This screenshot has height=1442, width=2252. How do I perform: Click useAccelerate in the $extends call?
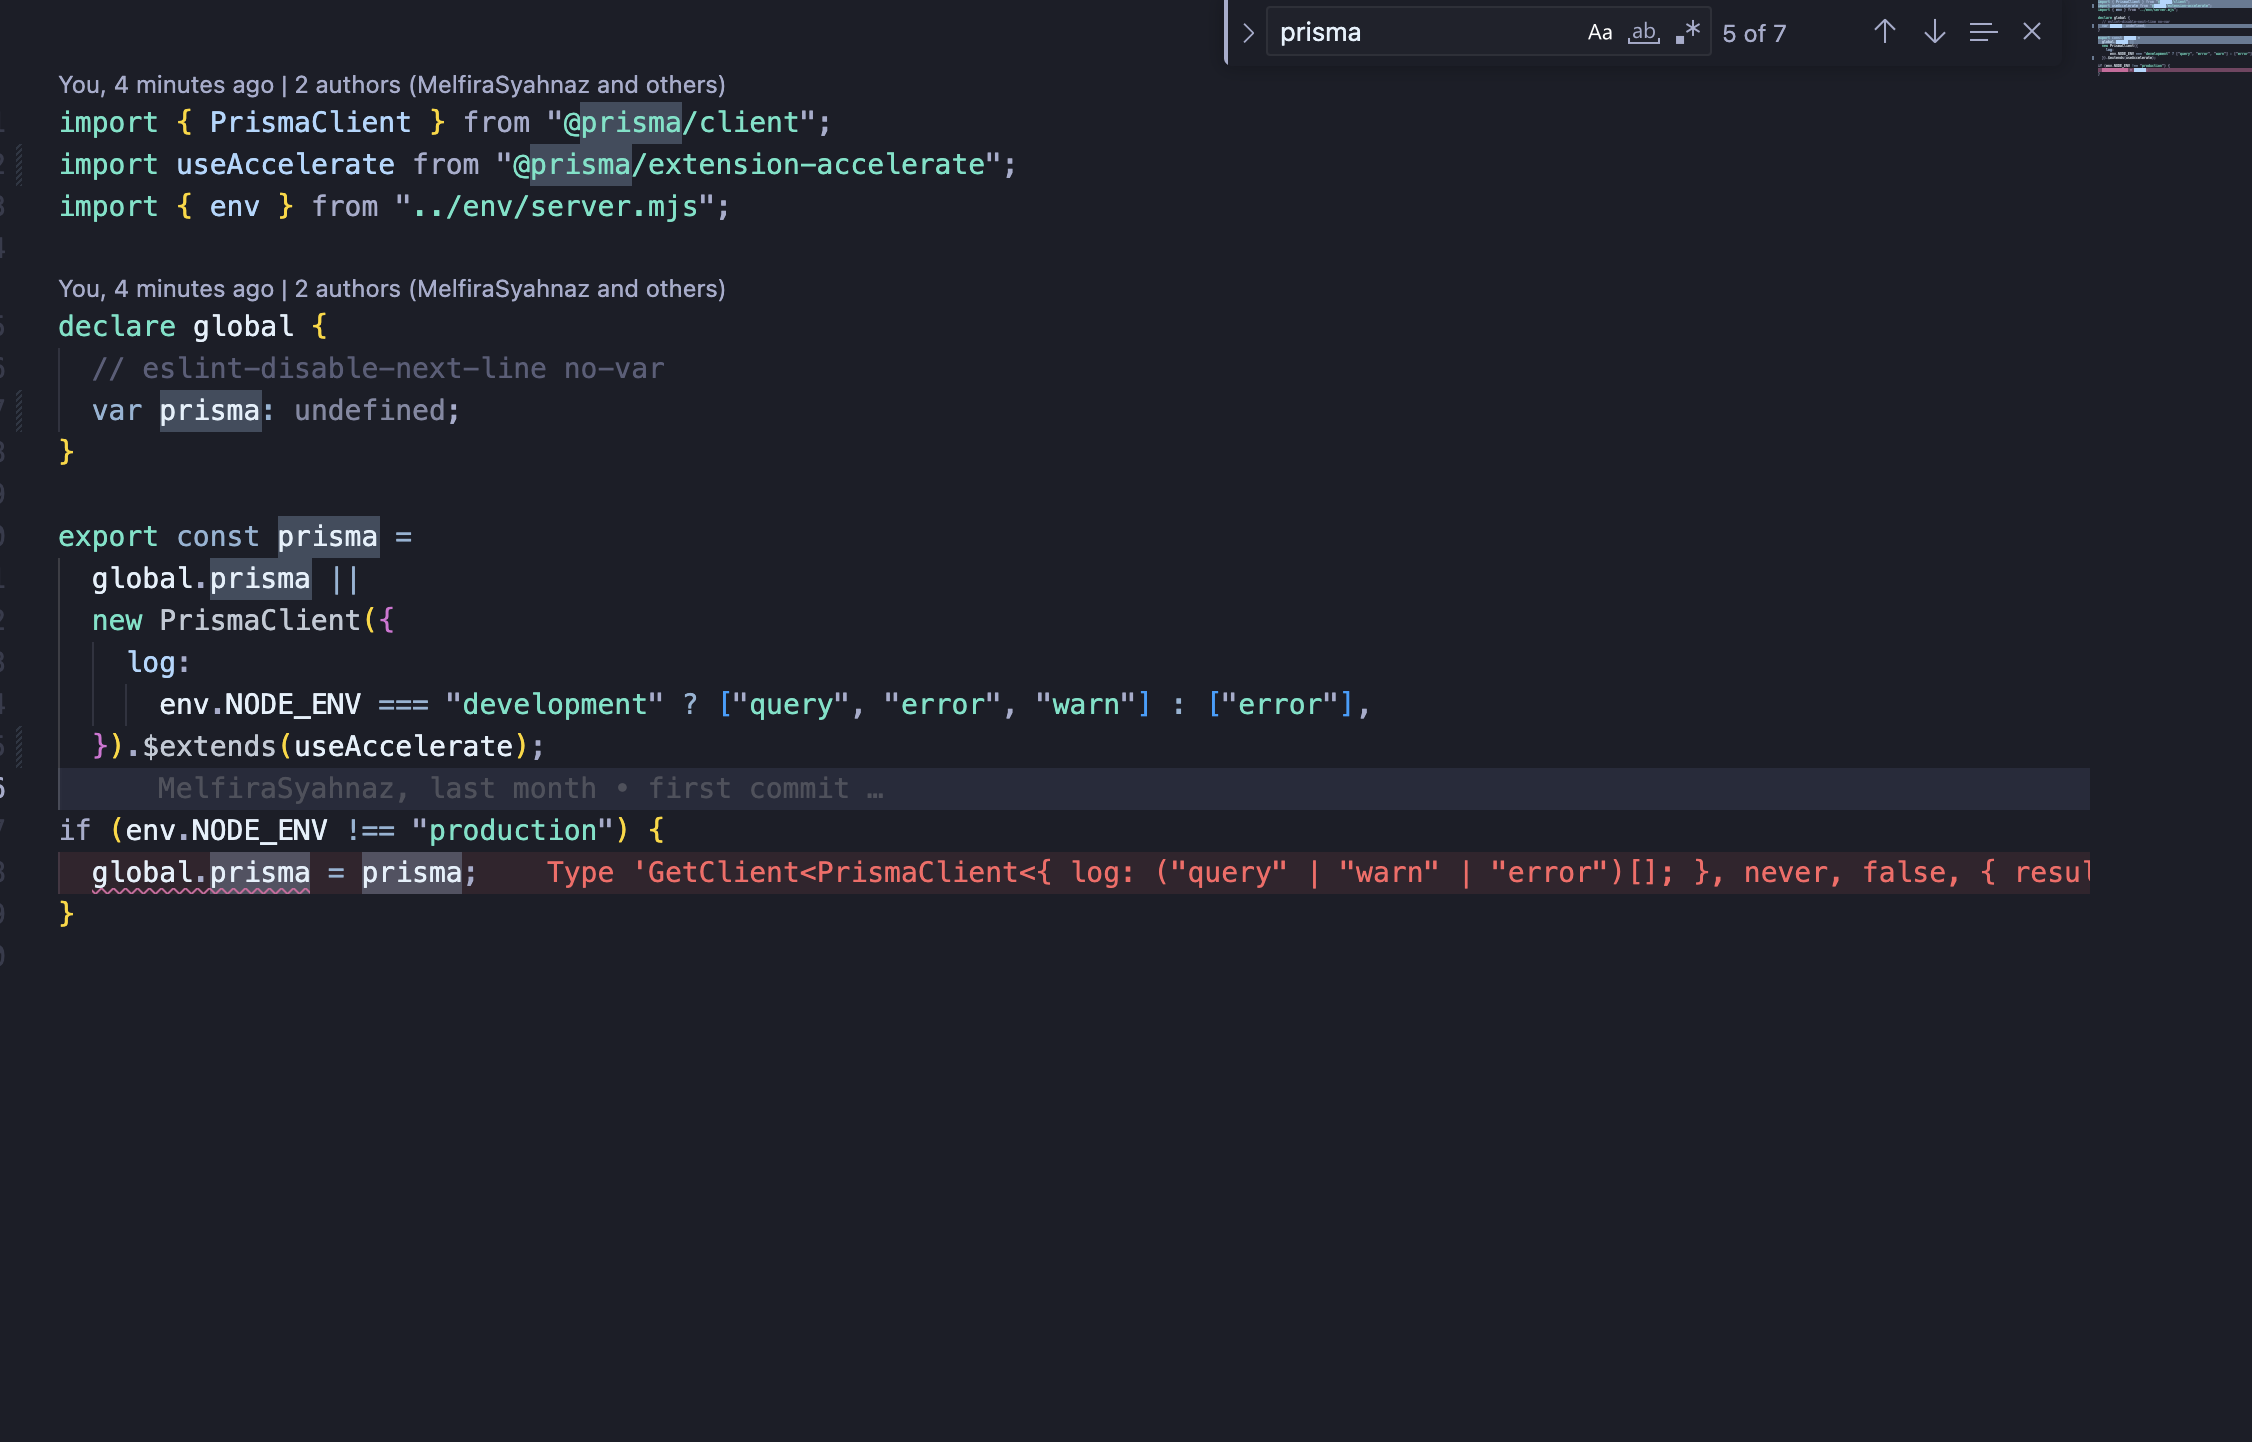coord(403,747)
